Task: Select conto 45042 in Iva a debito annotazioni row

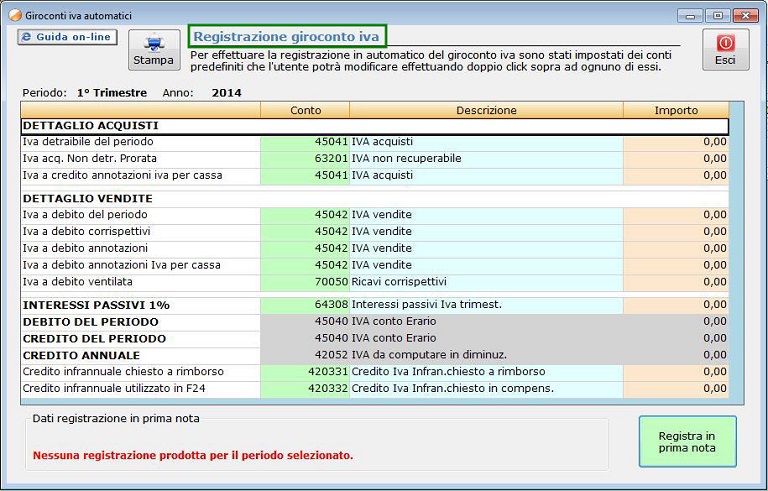Action: 305,248
